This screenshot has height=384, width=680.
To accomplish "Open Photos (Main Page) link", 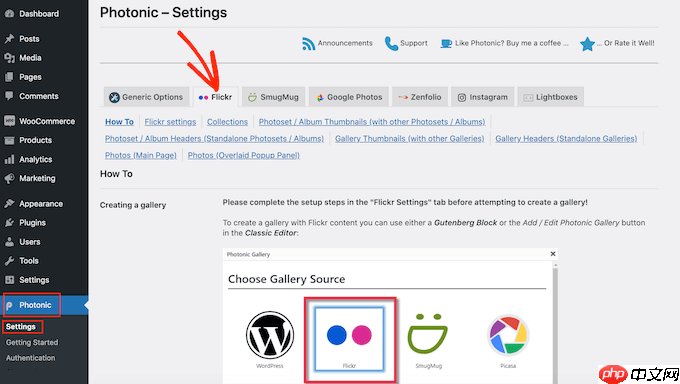I will tap(141, 155).
